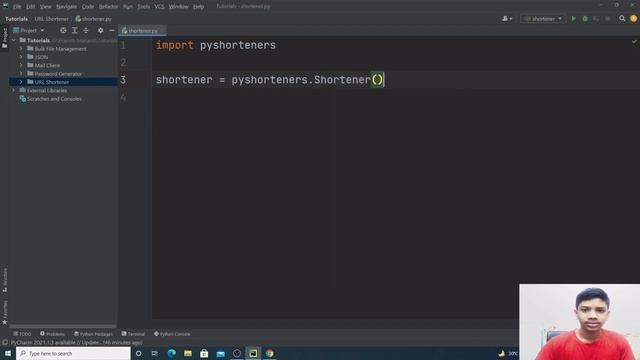Open the Project view mode dropdown
The height and width of the screenshot is (360, 640).
pyautogui.click(x=29, y=30)
